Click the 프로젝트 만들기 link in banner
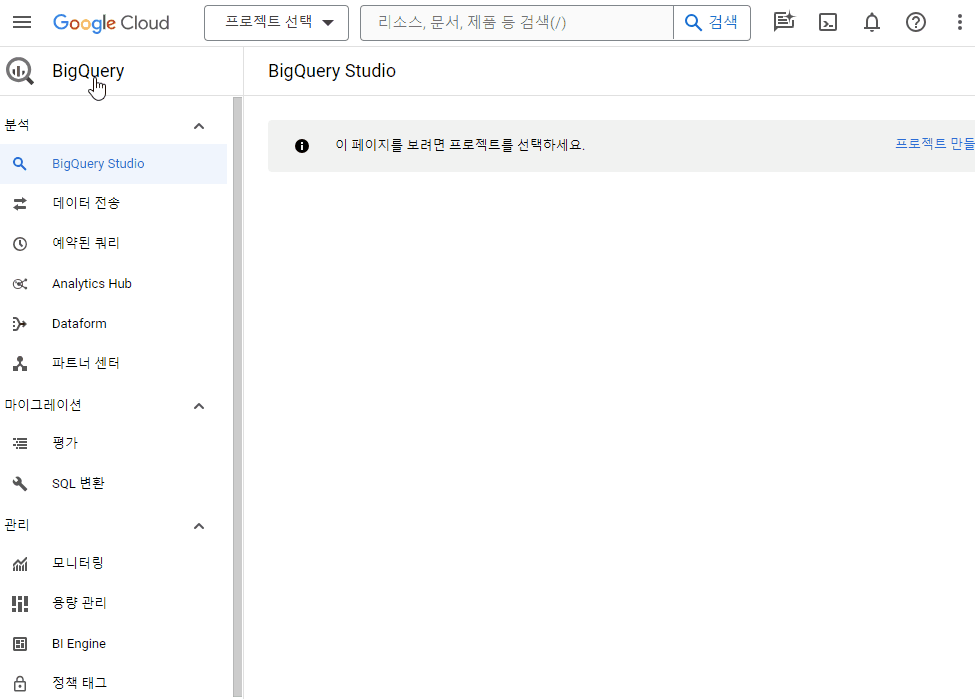Image resolution: width=975 pixels, height=699 pixels. click(x=935, y=144)
